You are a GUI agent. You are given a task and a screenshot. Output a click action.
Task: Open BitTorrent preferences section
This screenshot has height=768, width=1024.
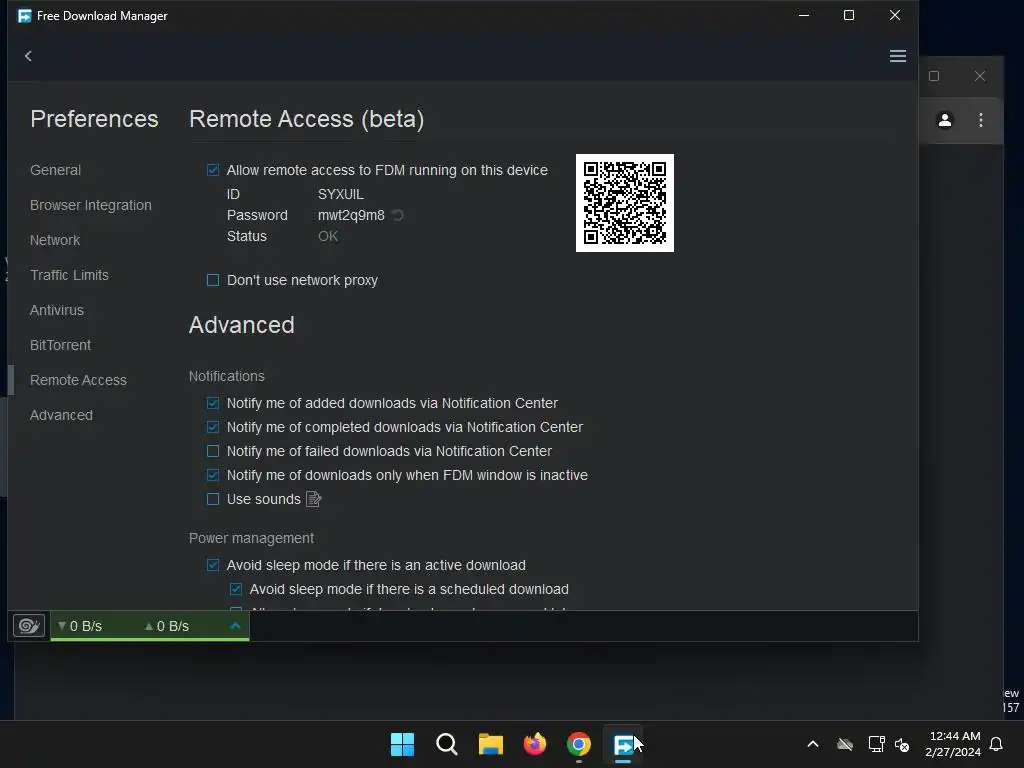tap(60, 345)
